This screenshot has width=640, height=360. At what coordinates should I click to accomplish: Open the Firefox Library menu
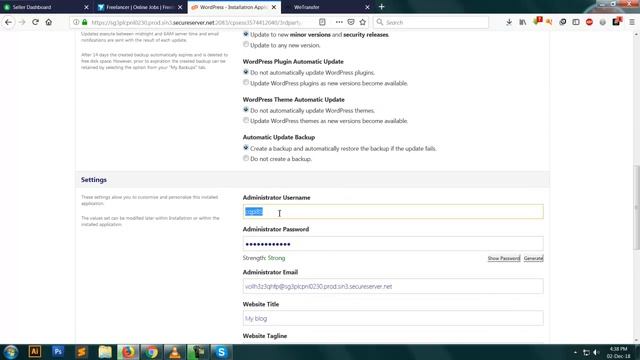(x=522, y=22)
